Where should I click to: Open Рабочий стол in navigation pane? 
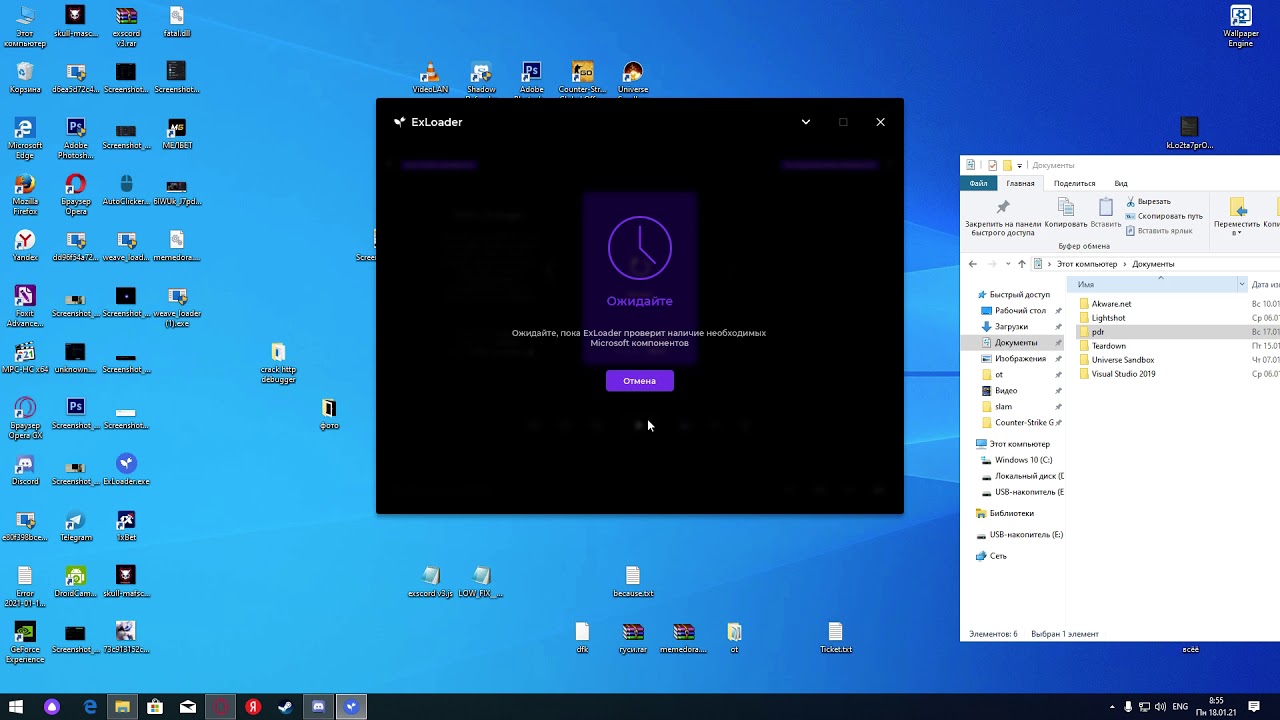[x=1013, y=311]
